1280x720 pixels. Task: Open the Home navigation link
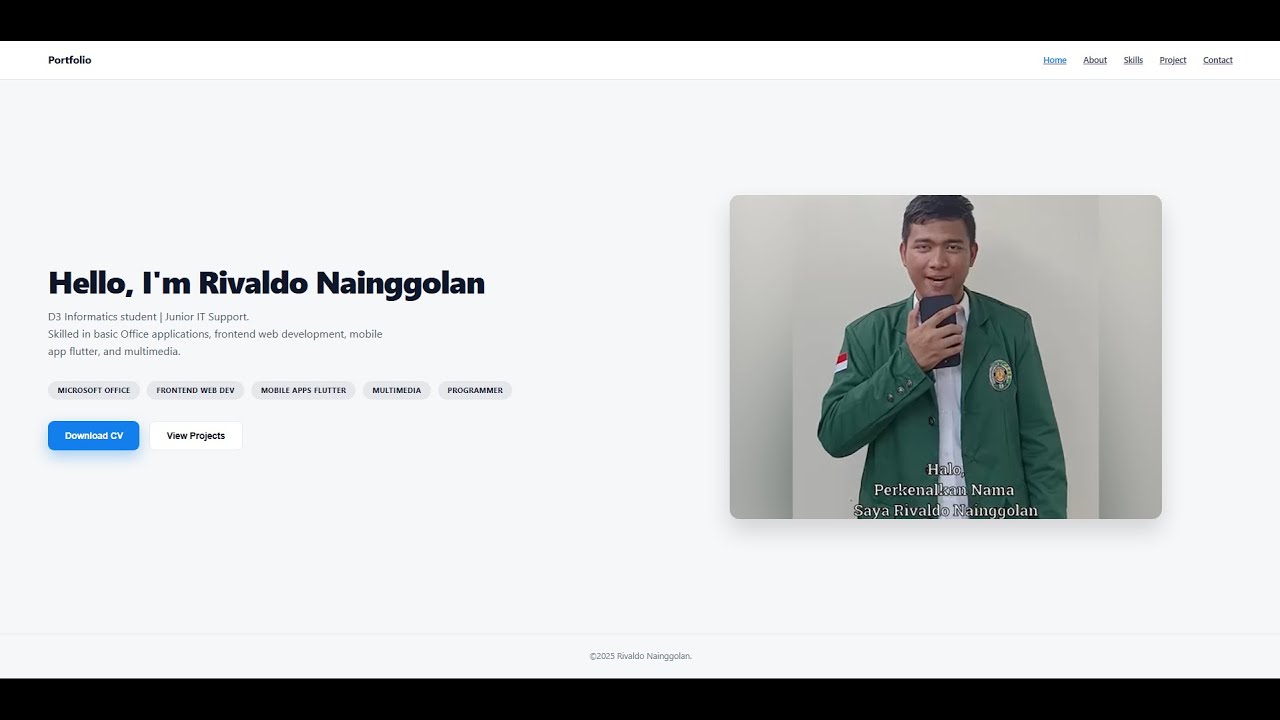pyautogui.click(x=1055, y=60)
